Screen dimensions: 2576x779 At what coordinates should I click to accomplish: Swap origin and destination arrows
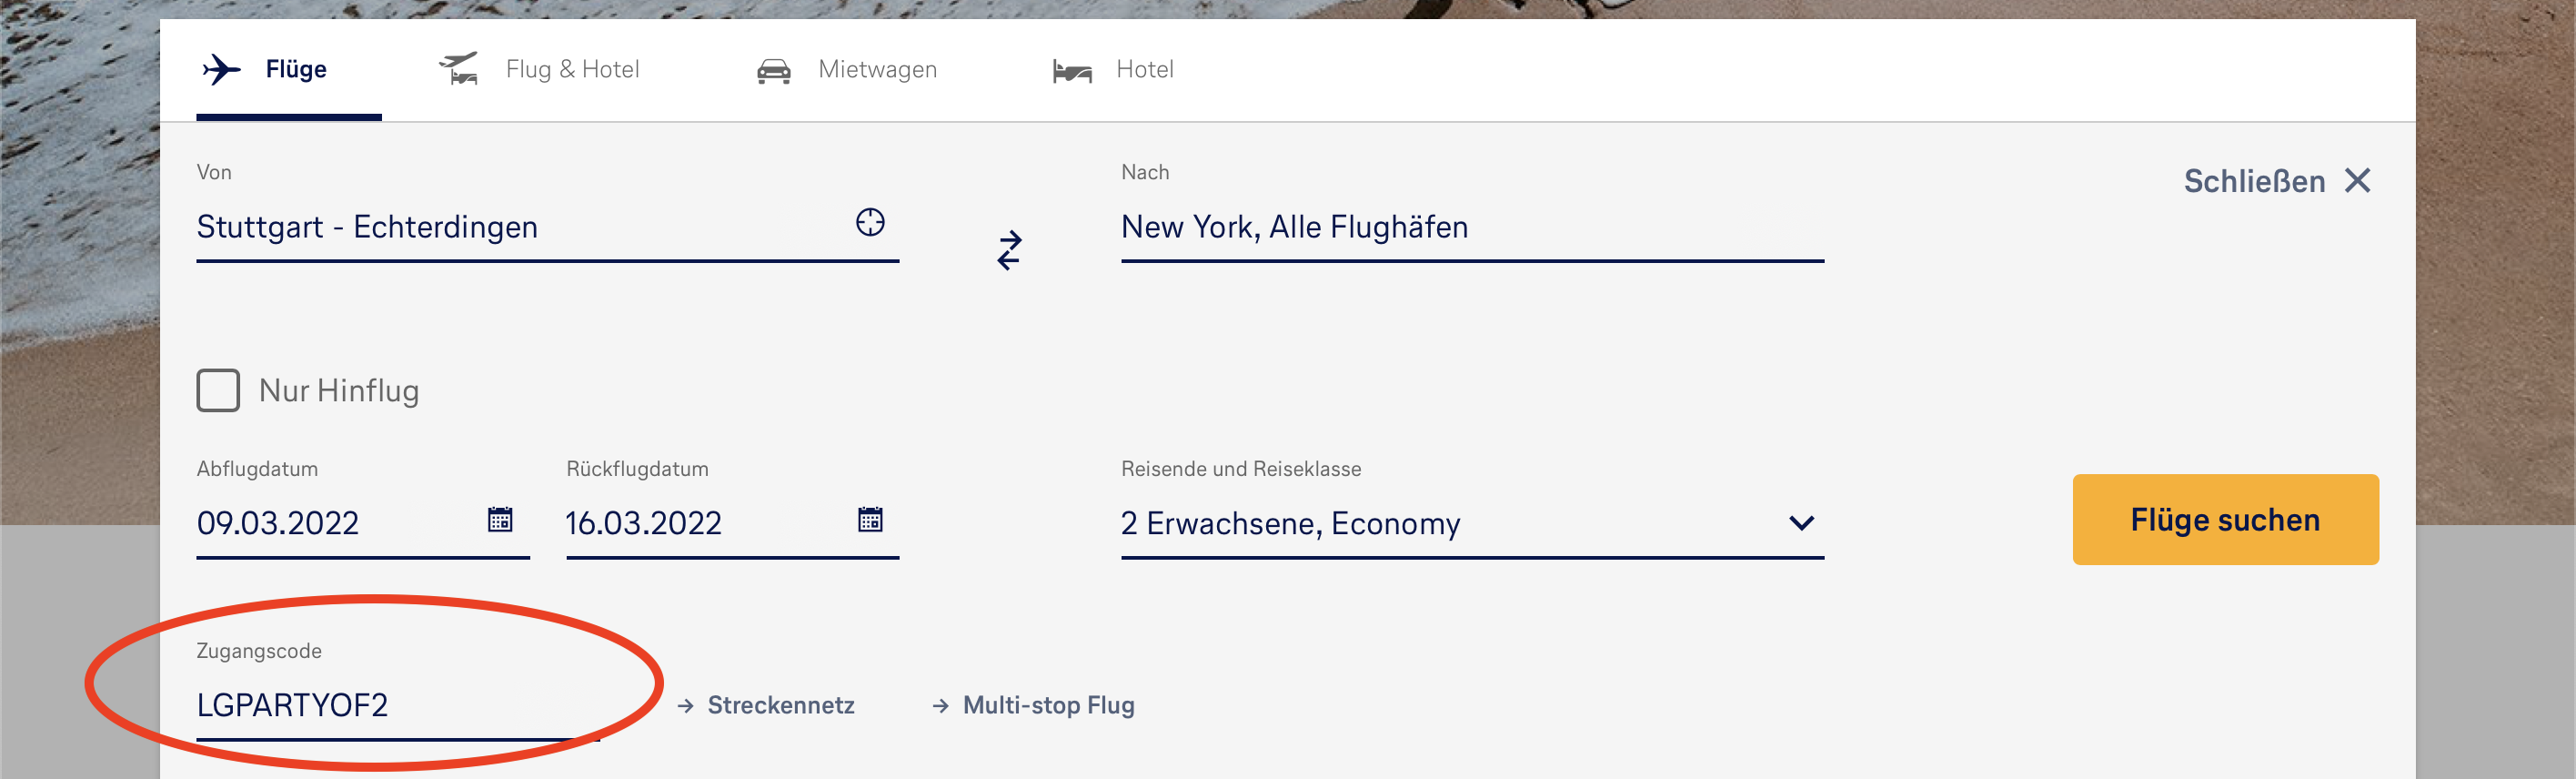(x=1009, y=250)
